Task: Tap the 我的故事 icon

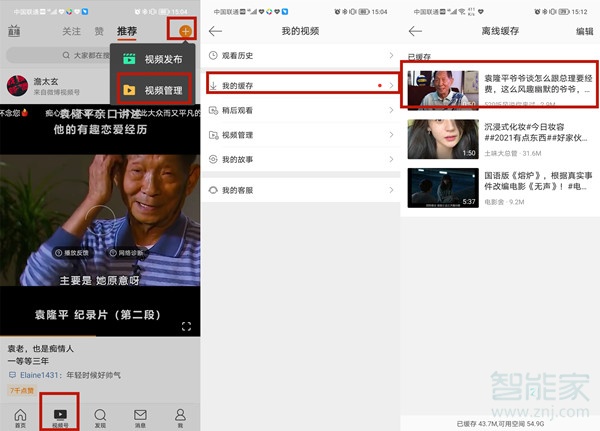Action: tap(213, 159)
